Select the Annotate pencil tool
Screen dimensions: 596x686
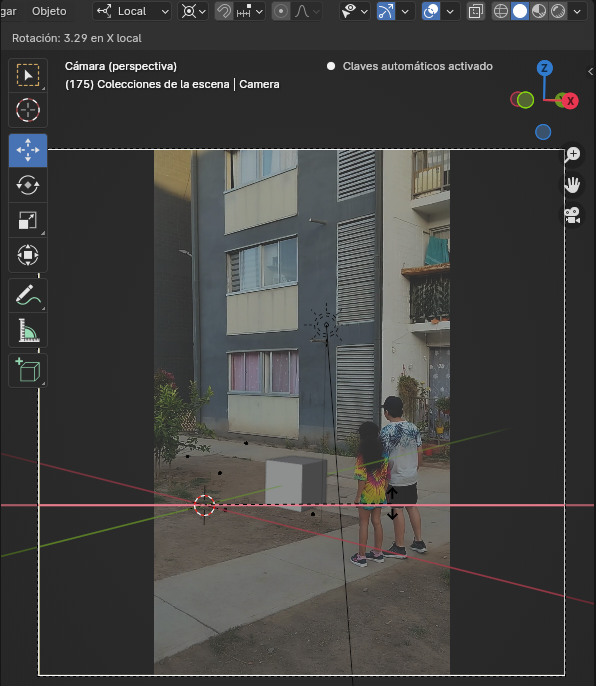28,295
